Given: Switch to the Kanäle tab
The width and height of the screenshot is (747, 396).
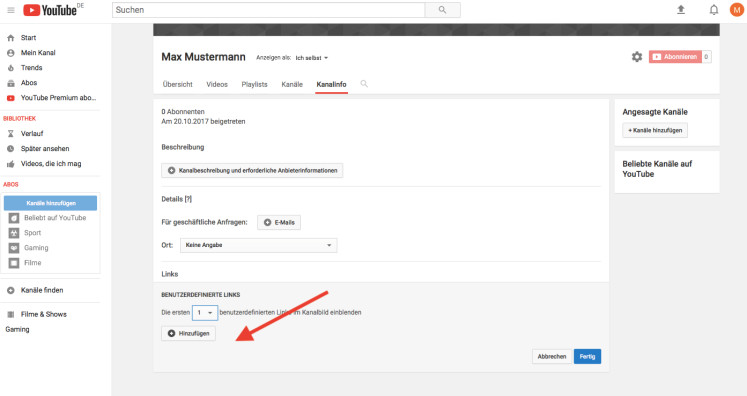Looking at the screenshot, I should pos(292,84).
